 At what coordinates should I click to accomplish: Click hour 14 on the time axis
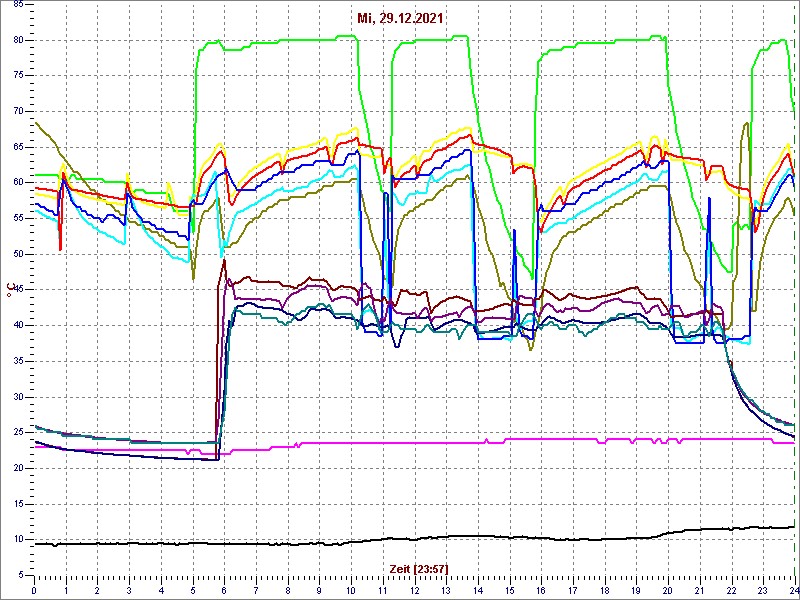(x=478, y=589)
